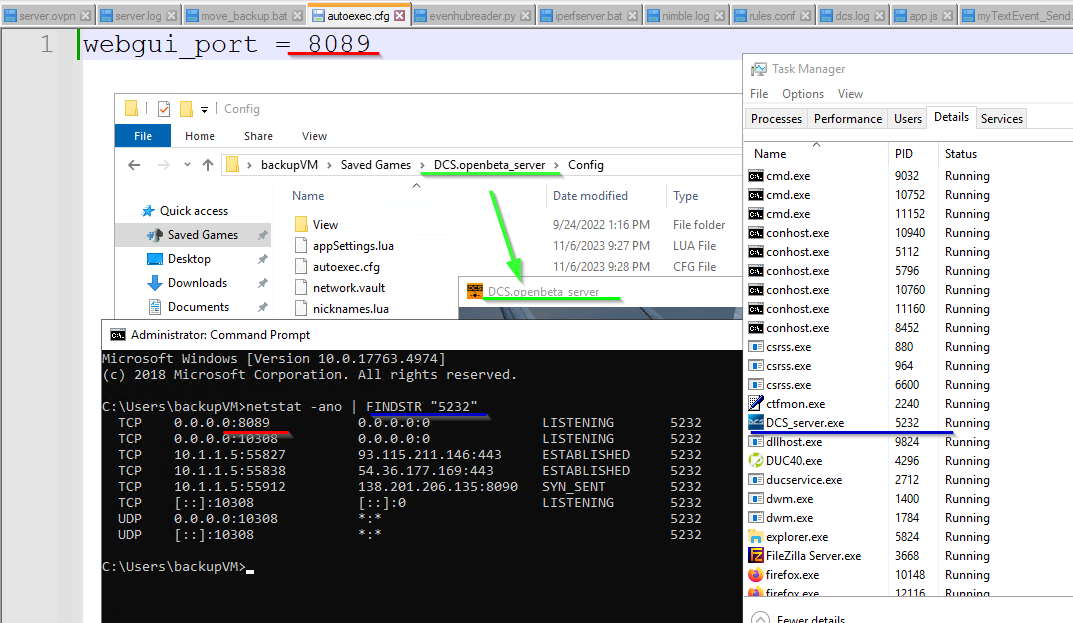Close the autoexec.cfg editor tab
The image size is (1073, 623).
(400, 15)
